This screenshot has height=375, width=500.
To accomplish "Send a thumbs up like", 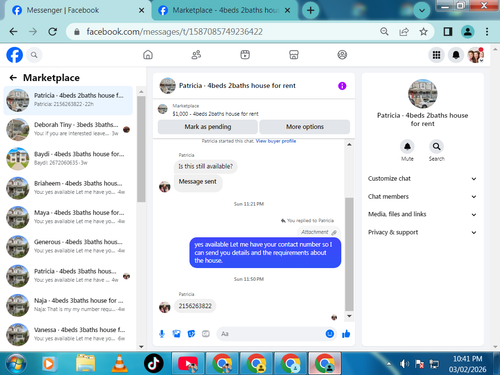I will (x=346, y=334).
